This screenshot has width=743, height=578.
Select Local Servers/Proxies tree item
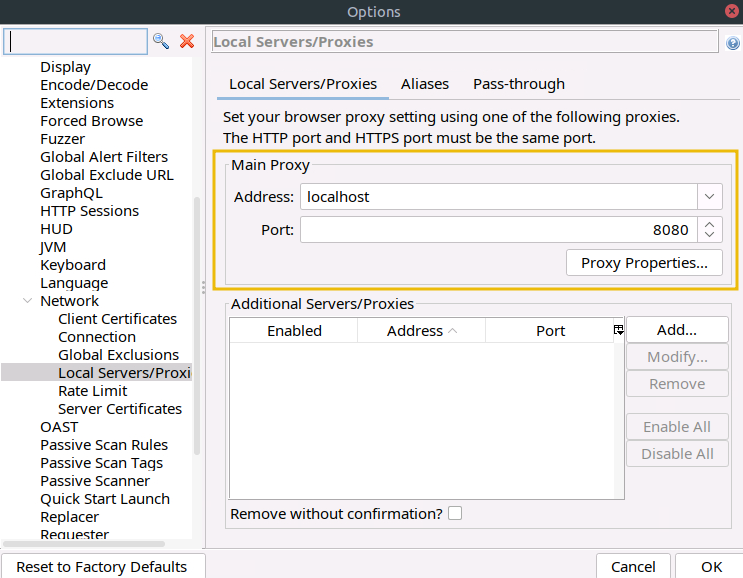(x=124, y=373)
